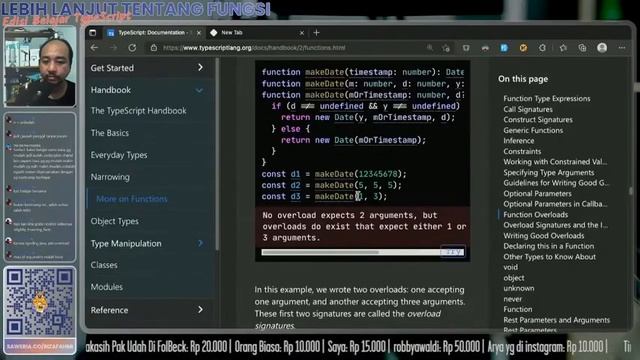Select More on Functions in sidebar

132,199
